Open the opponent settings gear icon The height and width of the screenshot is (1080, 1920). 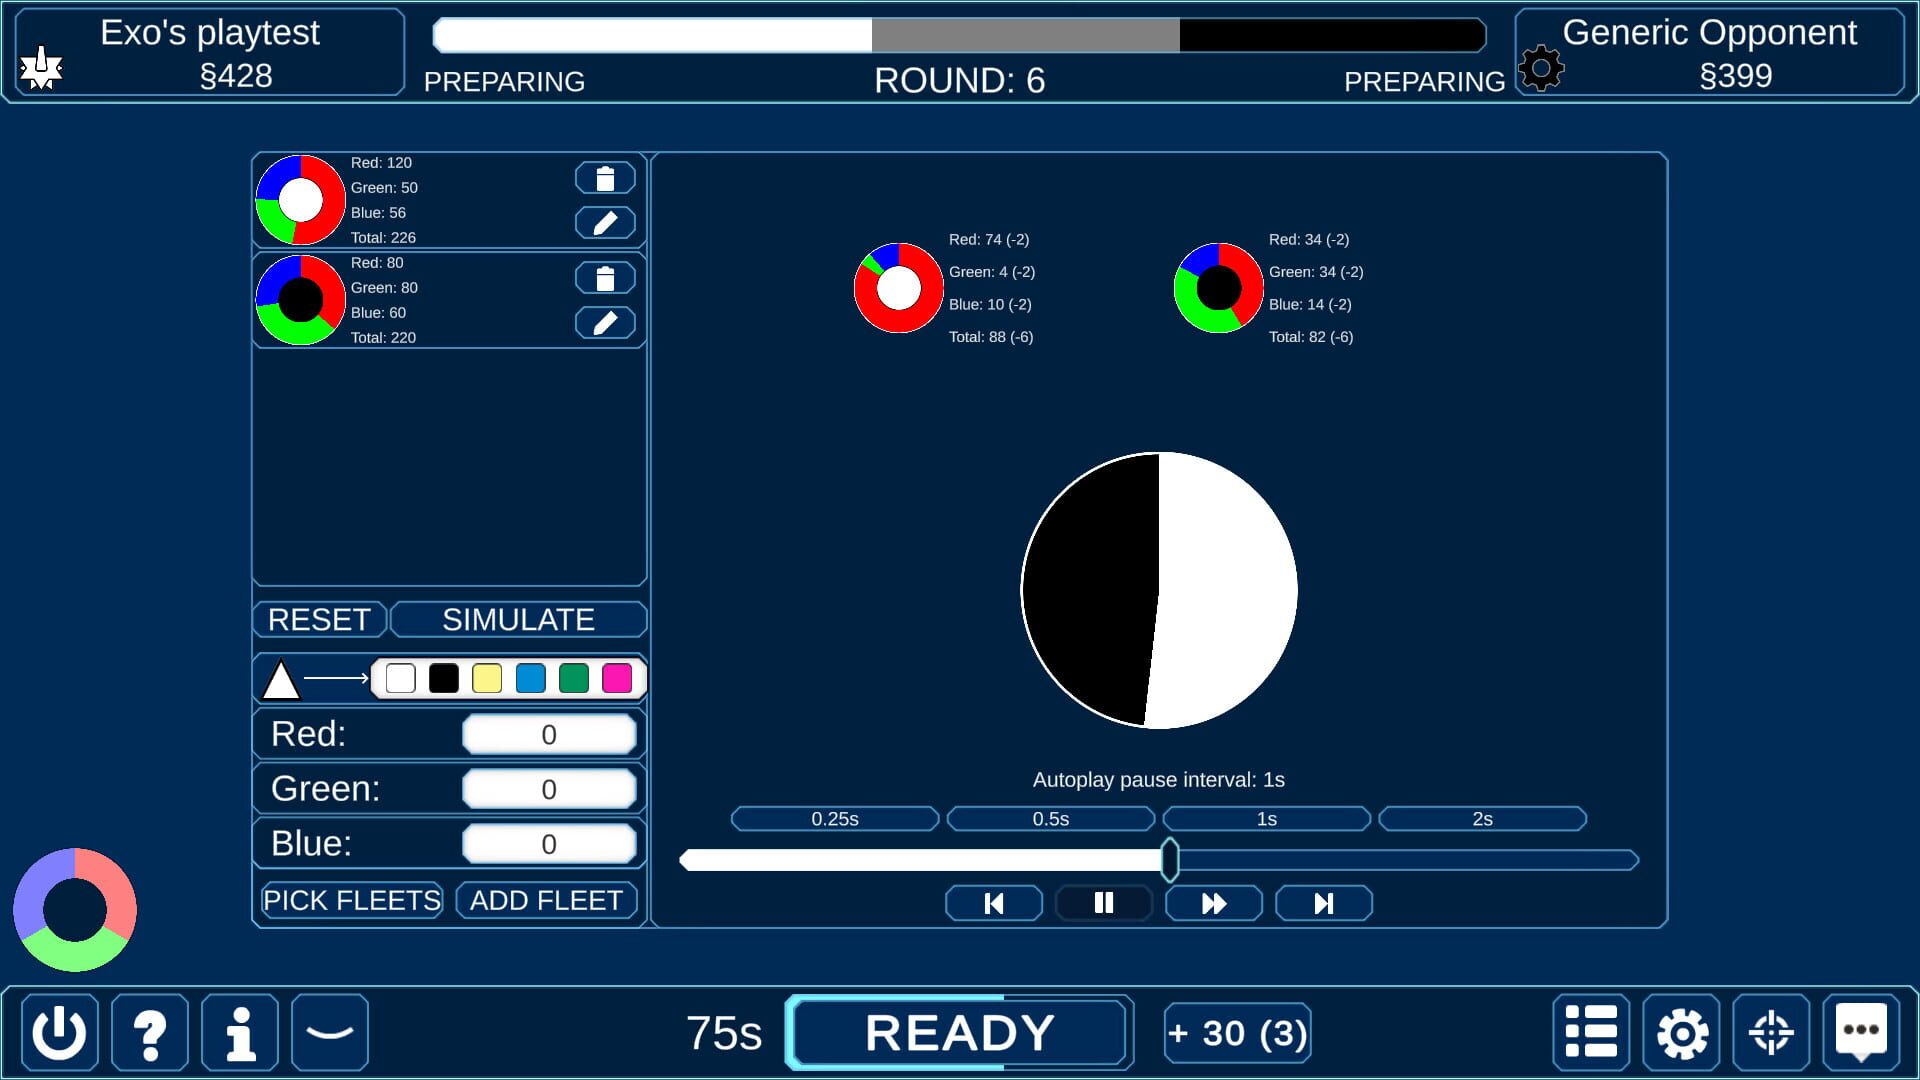coord(1541,68)
